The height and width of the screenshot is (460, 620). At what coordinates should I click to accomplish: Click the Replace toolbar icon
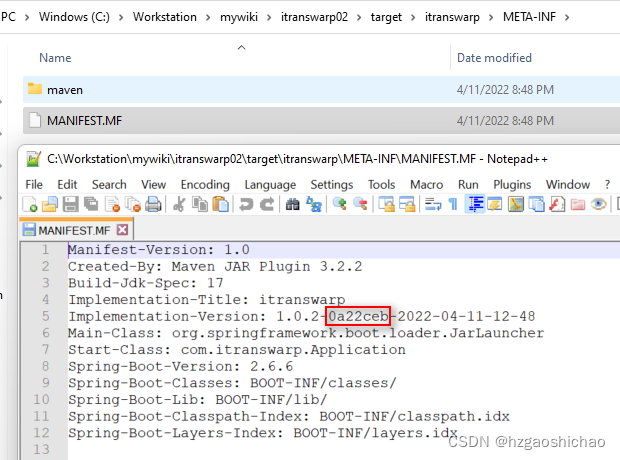click(314, 204)
